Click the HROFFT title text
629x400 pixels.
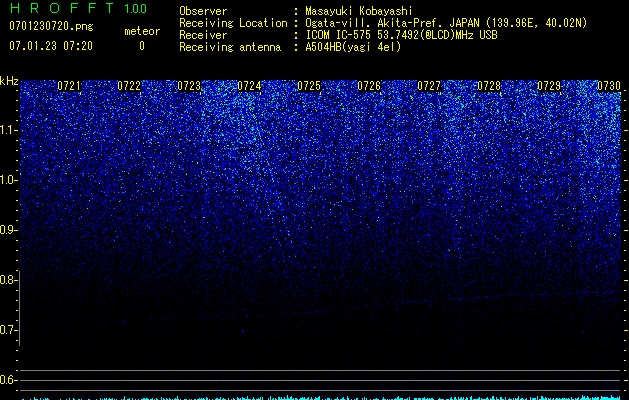point(62,8)
